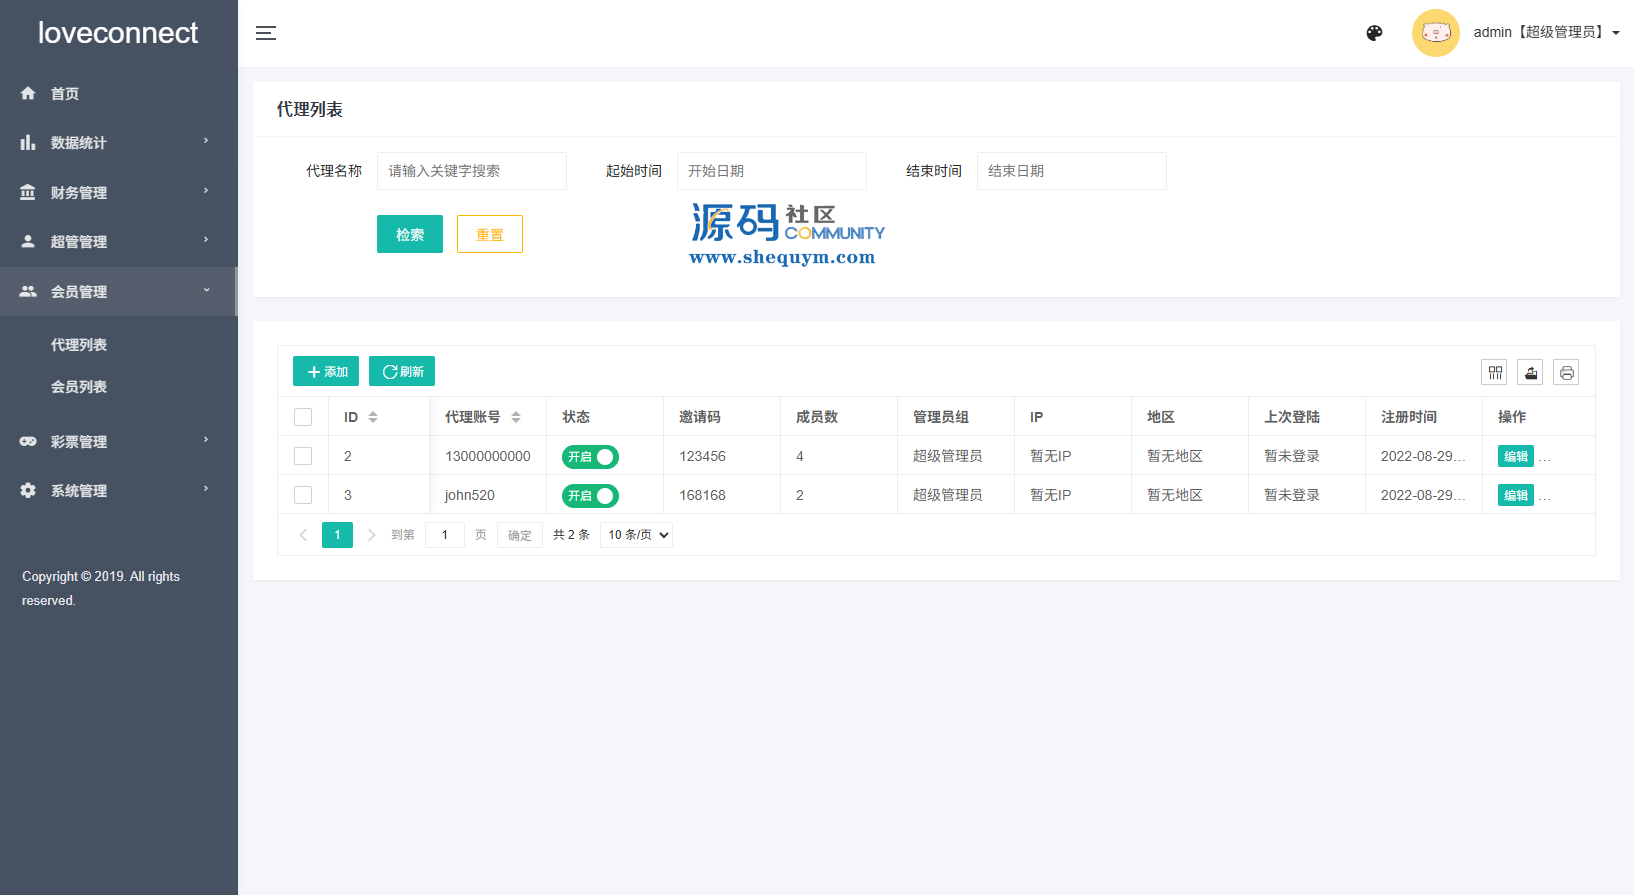Click the 开始日期 start date field

click(771, 171)
